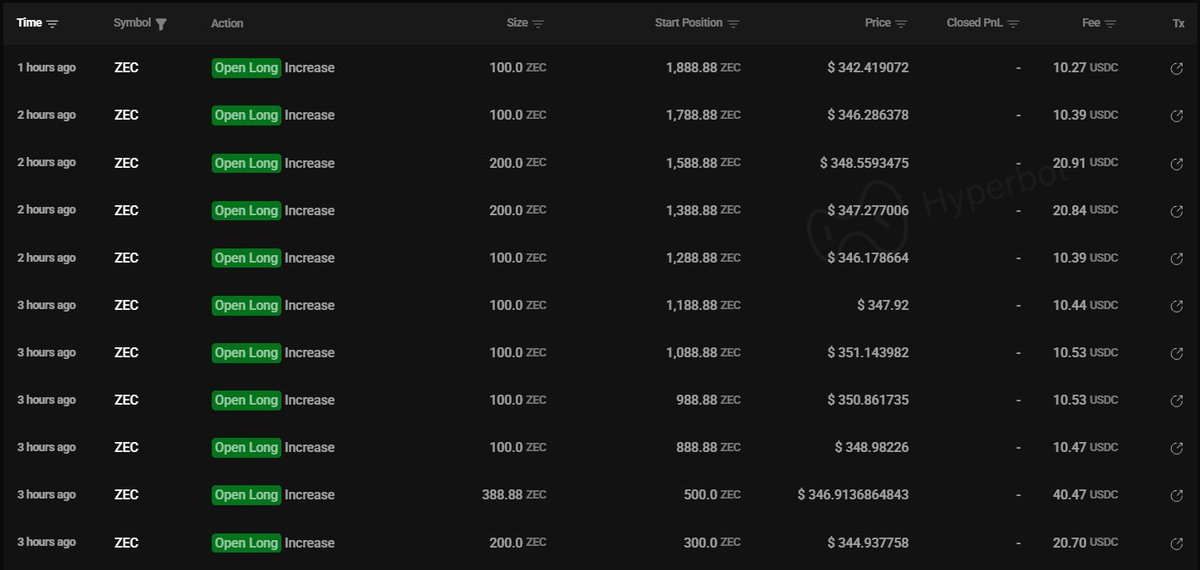Click the Open Long badge on the 388.88 ZEC row
Image resolution: width=1200 pixels, height=570 pixels.
(x=246, y=495)
